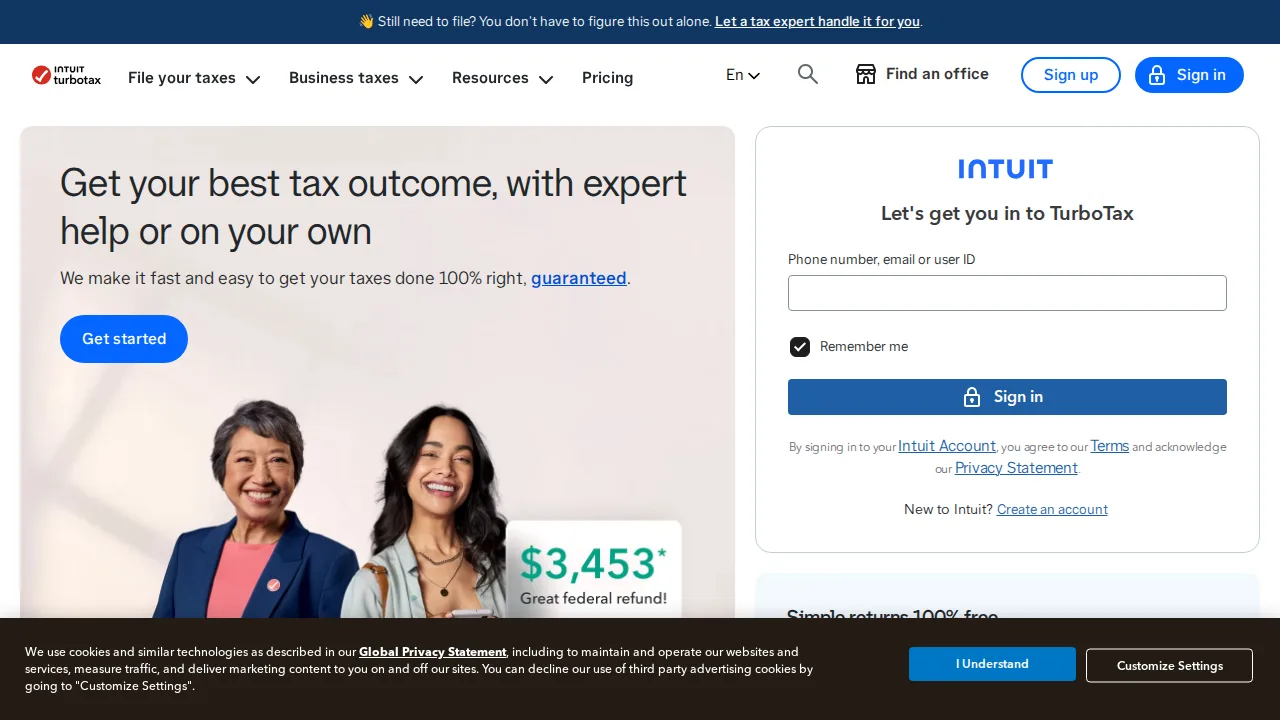The height and width of the screenshot is (720, 1280).
Task: Open the Terms link
Action: pyautogui.click(x=1110, y=446)
